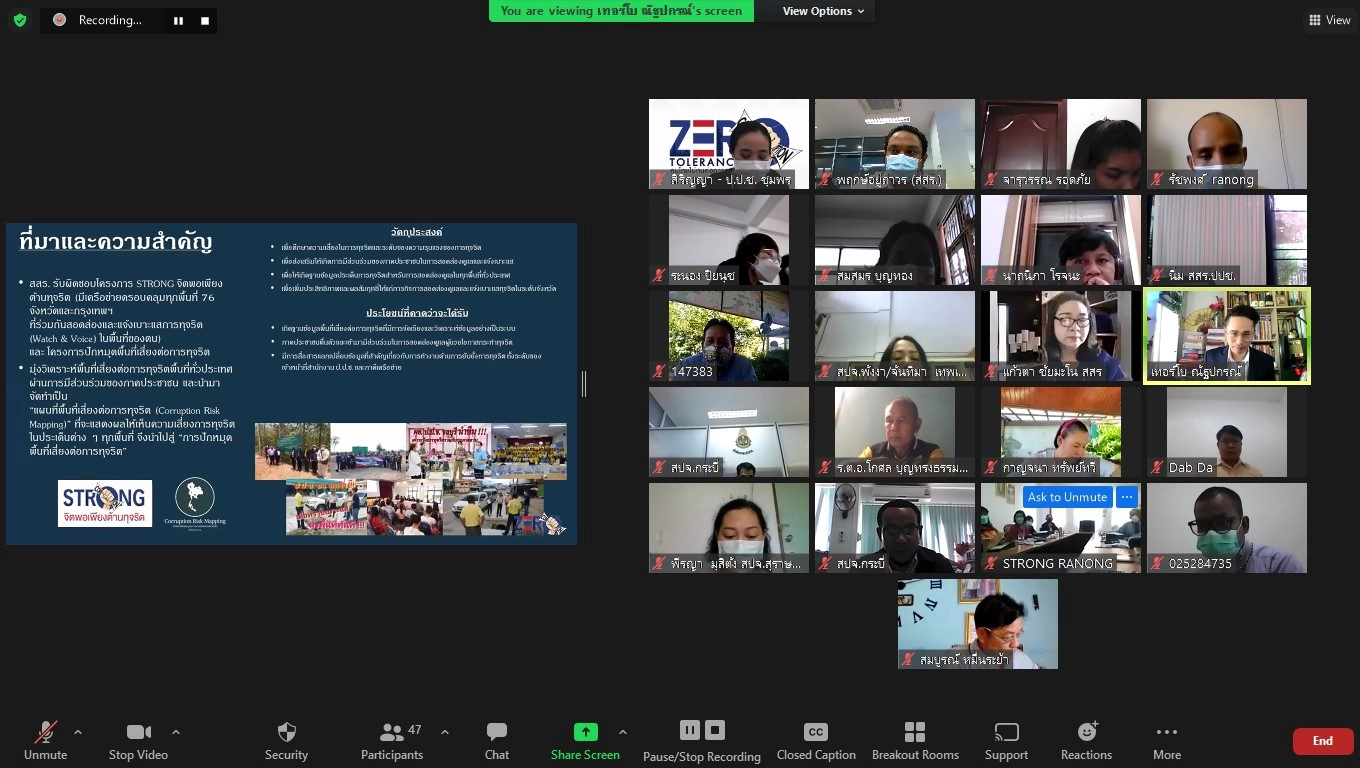Open the View layout menu
Viewport: 1360px width, 768px height.
1329,20
